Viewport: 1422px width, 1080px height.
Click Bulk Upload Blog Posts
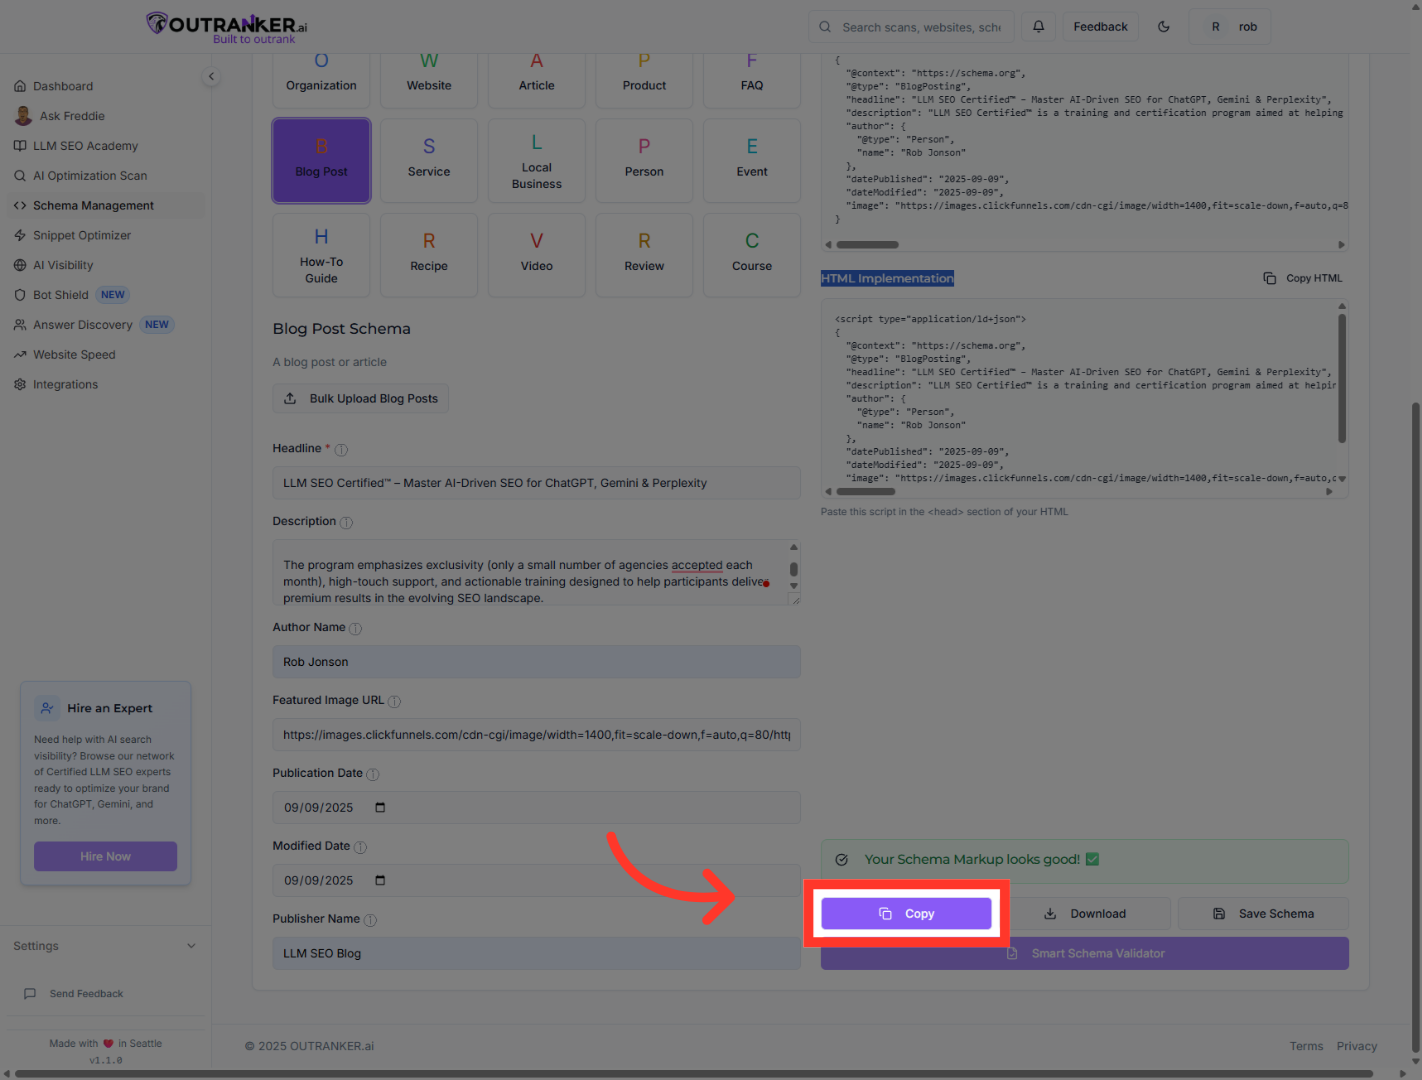click(x=361, y=398)
